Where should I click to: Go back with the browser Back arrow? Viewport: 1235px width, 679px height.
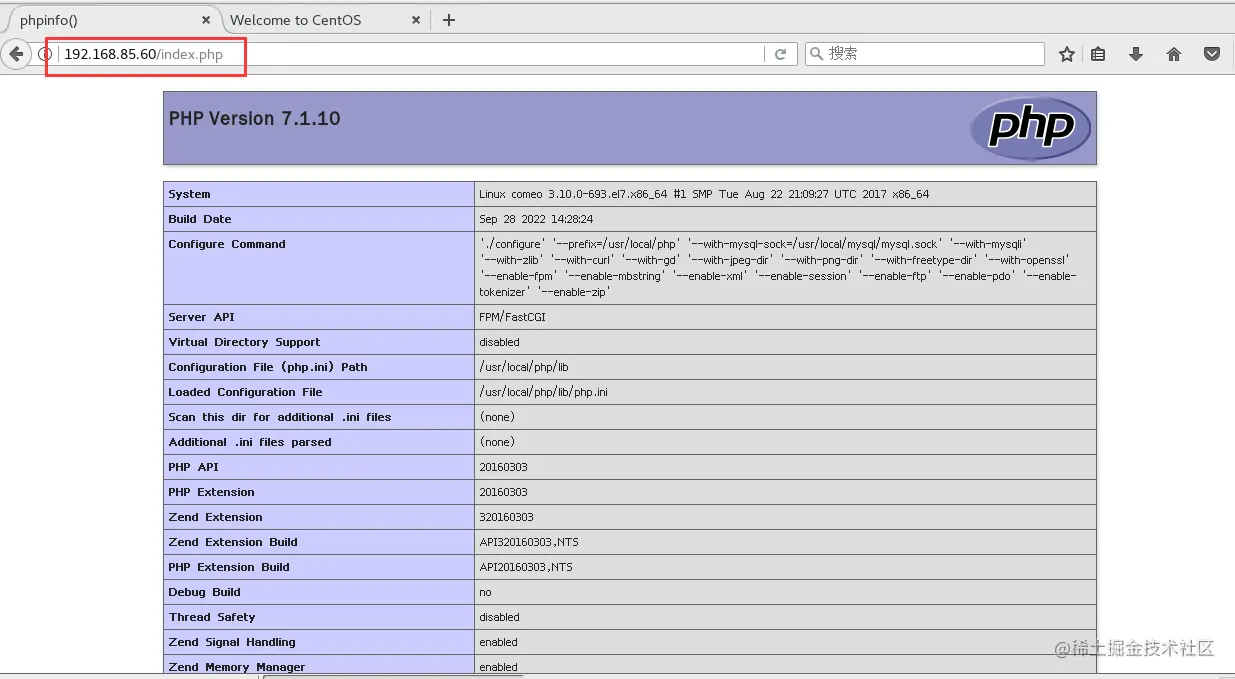pyautogui.click(x=16, y=54)
